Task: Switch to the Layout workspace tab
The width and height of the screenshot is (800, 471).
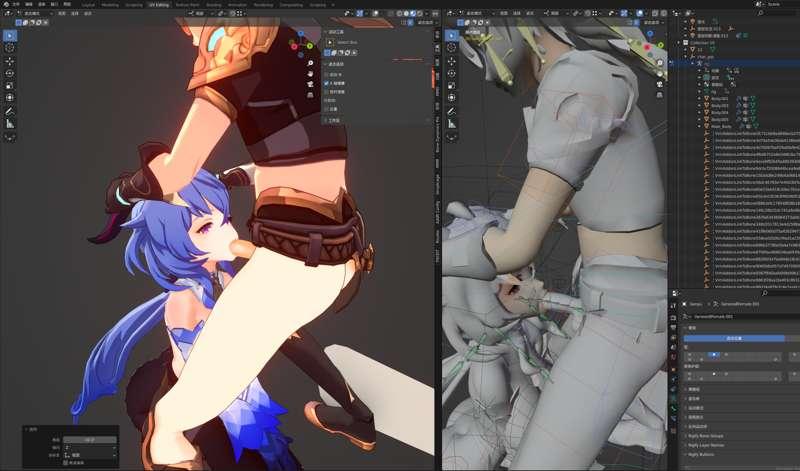Action: point(88,5)
